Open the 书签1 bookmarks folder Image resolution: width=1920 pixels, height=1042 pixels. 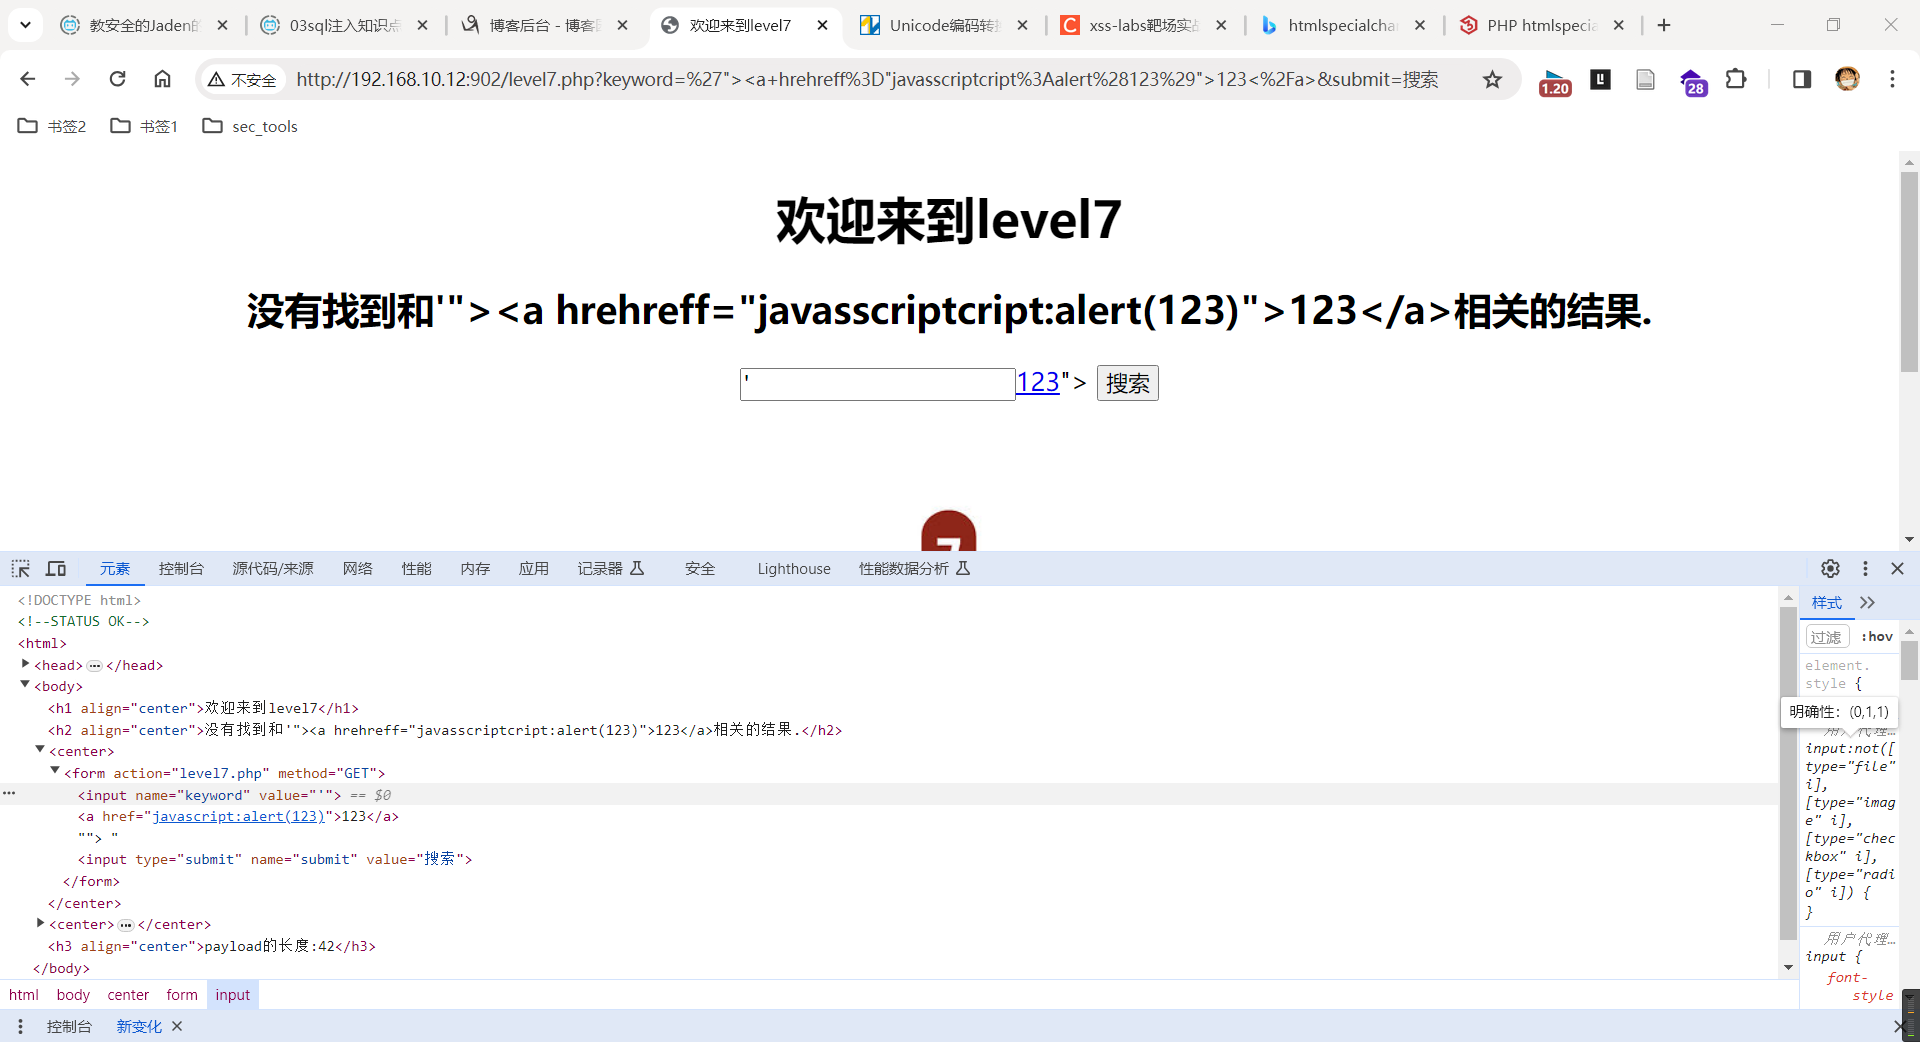click(144, 126)
